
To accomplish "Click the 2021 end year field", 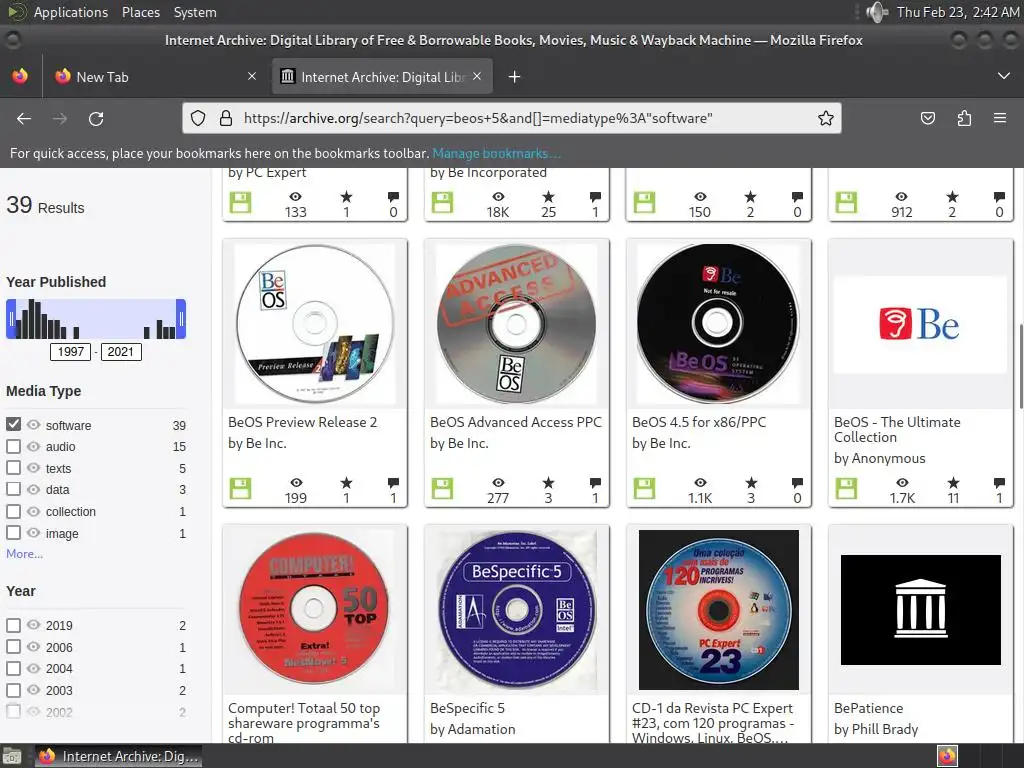I will tap(121, 352).
